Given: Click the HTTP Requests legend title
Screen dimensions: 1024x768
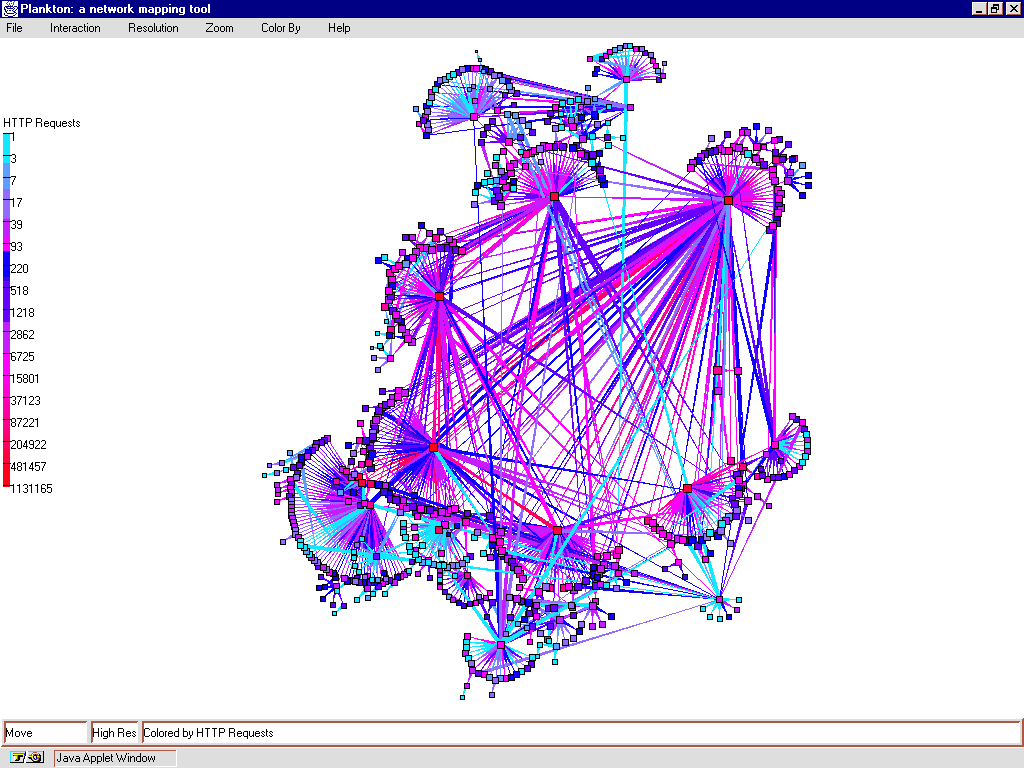Looking at the screenshot, I should (42, 123).
